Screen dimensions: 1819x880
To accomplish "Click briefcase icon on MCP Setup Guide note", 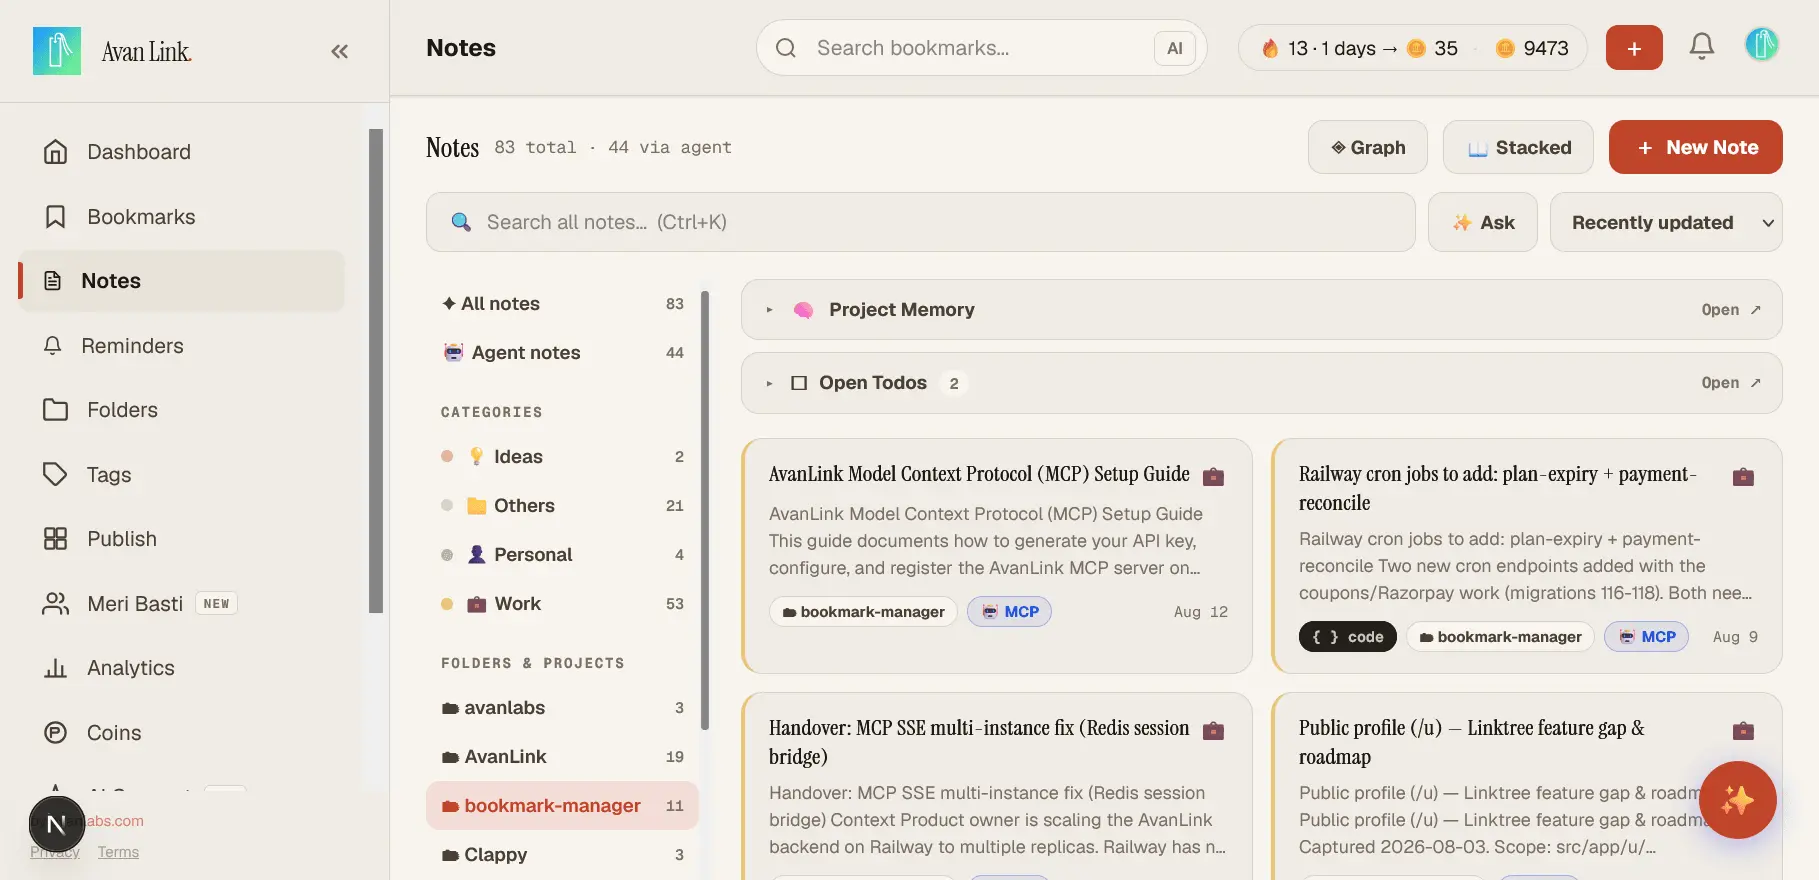I will pyautogui.click(x=1213, y=476).
